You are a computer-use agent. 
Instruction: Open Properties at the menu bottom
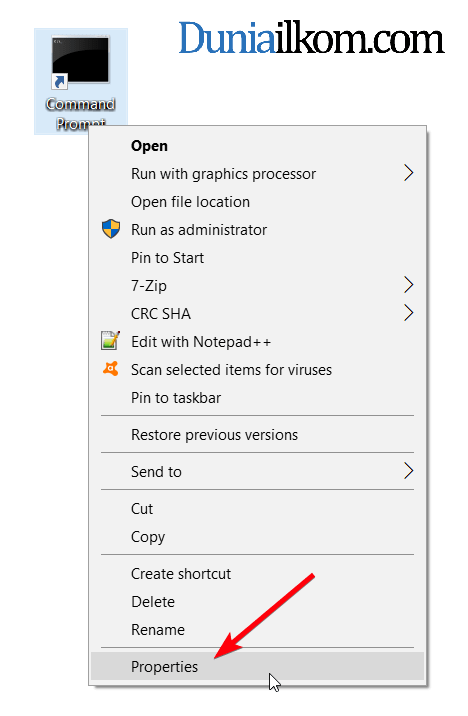(x=258, y=667)
